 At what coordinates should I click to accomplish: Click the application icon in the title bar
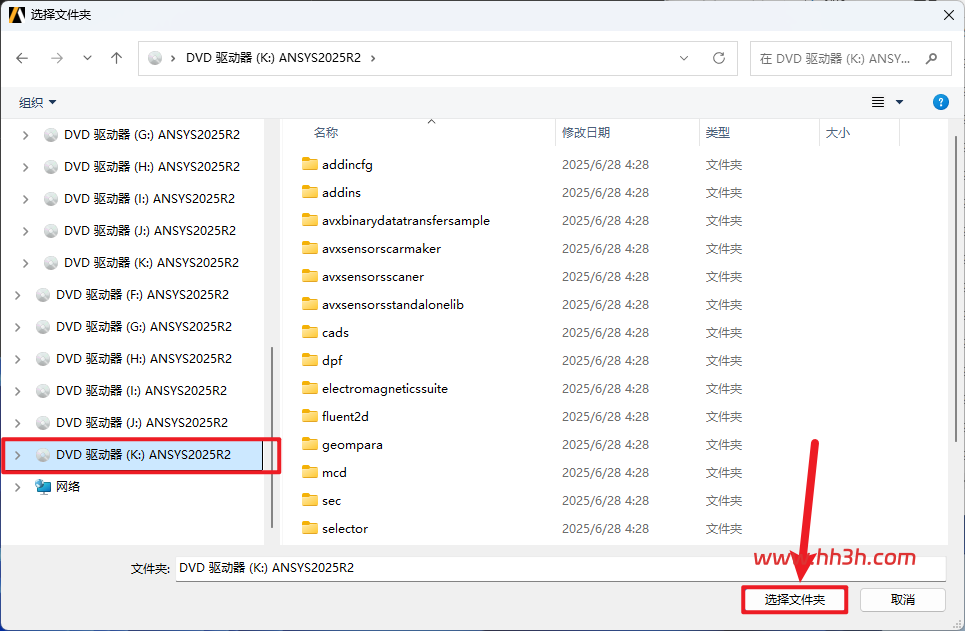point(17,14)
